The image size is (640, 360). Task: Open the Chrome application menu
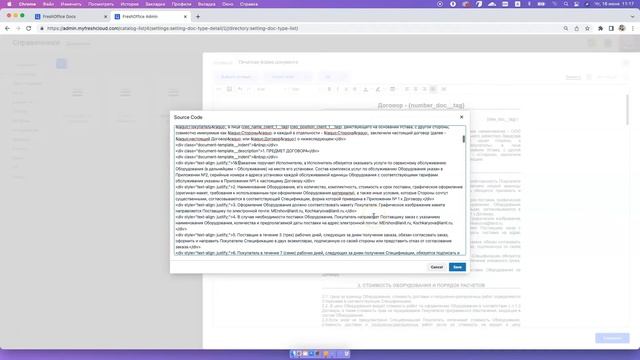tap(27, 4)
